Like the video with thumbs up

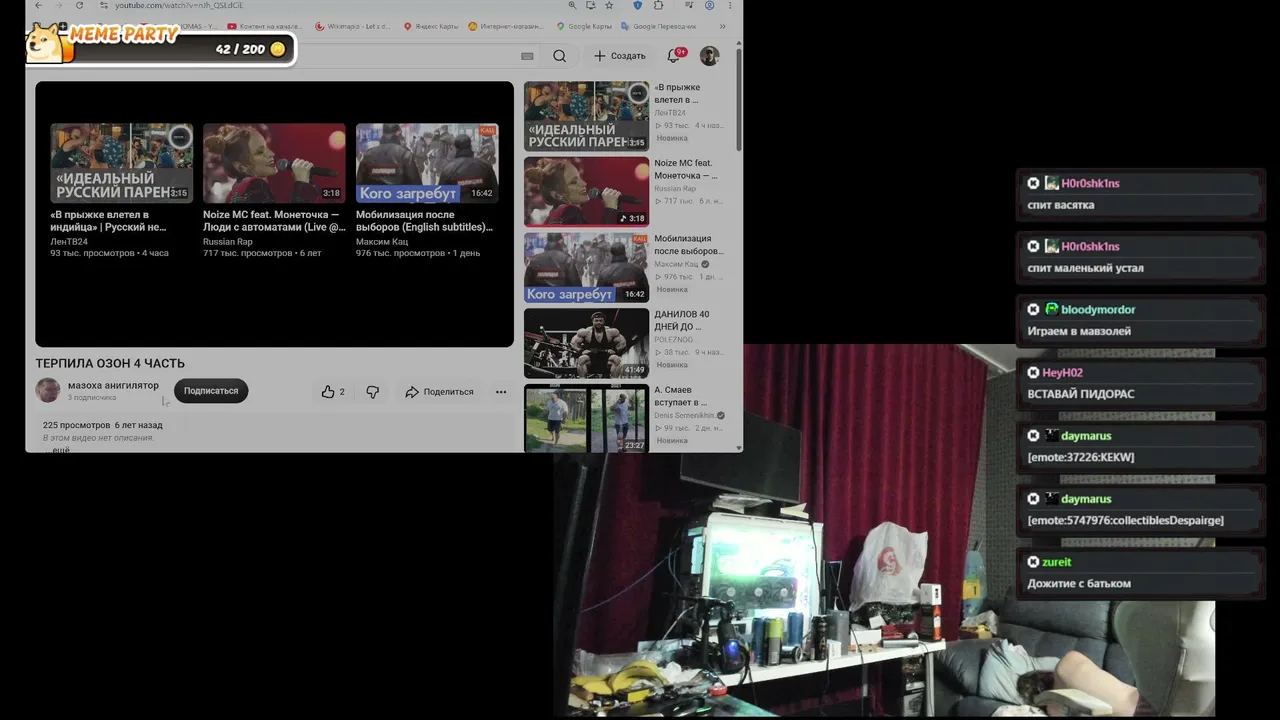pos(333,392)
